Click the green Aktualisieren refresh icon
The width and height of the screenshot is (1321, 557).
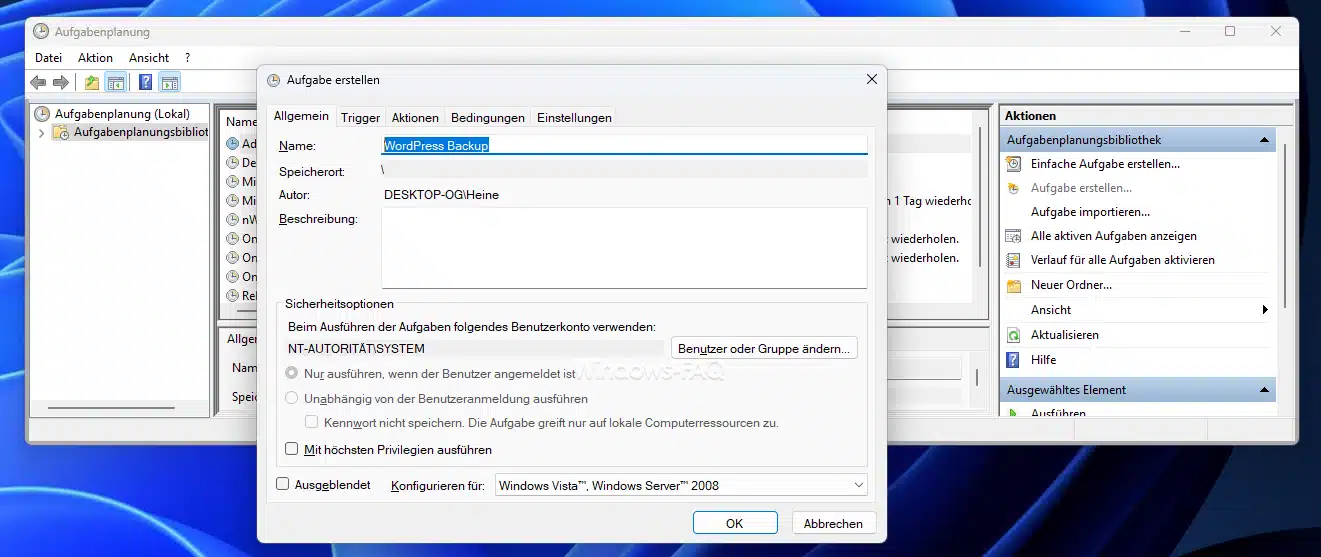[x=1013, y=335]
